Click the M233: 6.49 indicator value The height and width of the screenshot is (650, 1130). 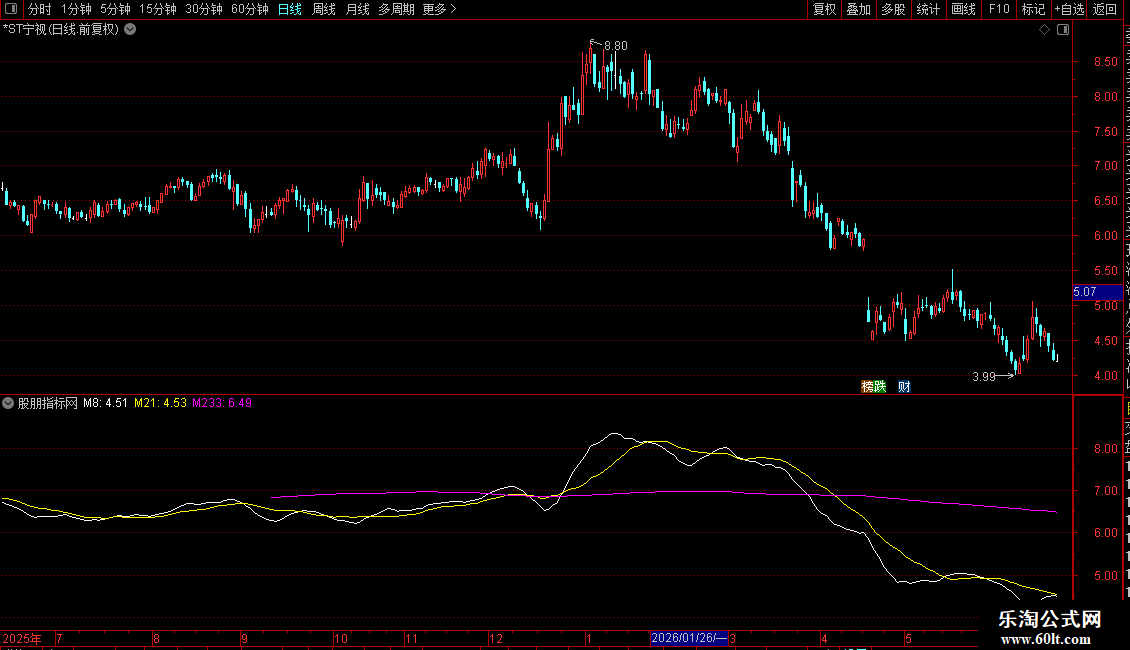(222, 404)
